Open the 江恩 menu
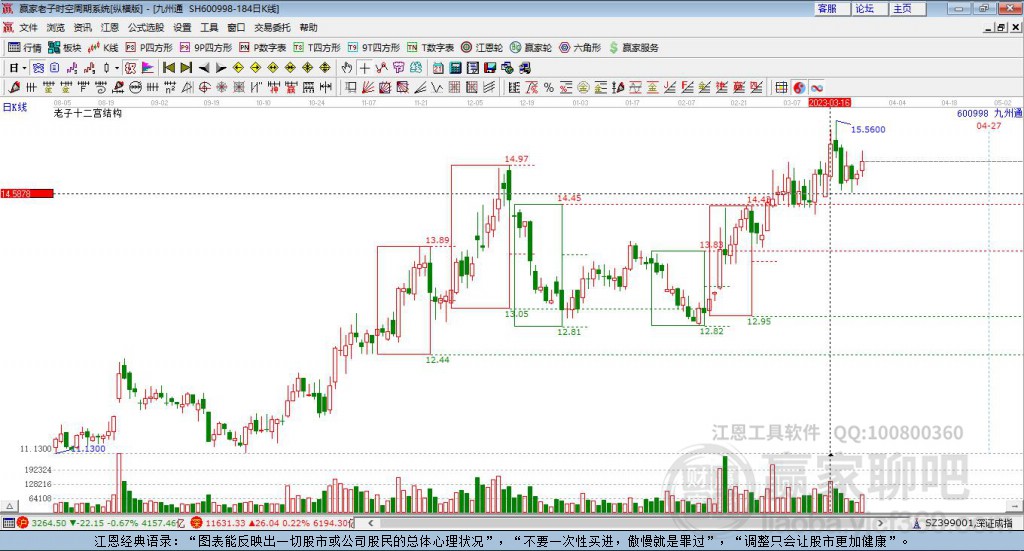Viewport: 1024px width, 551px height. (x=110, y=27)
